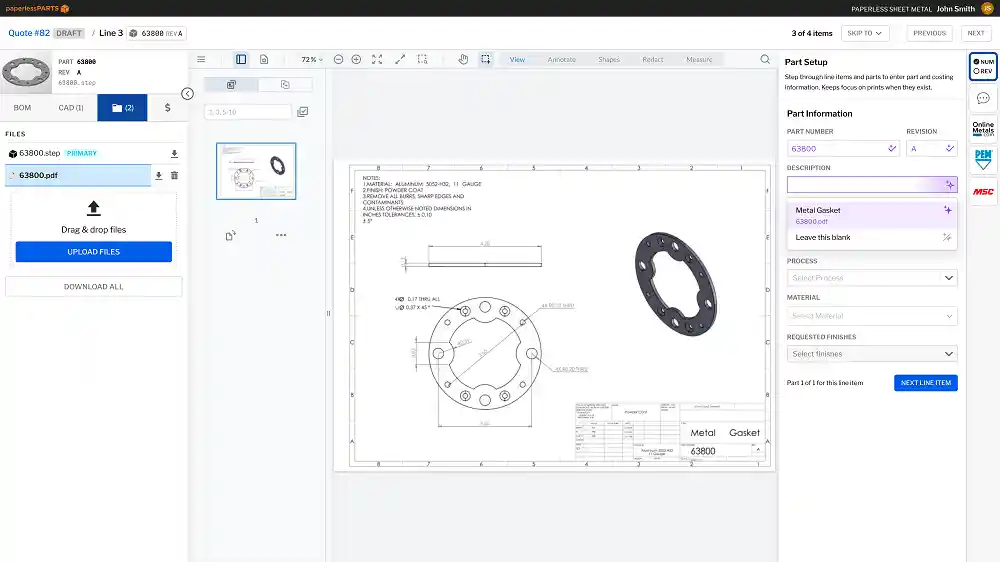The width and height of the screenshot is (1000, 562).
Task: Select the pan hand tool
Action: (463, 60)
